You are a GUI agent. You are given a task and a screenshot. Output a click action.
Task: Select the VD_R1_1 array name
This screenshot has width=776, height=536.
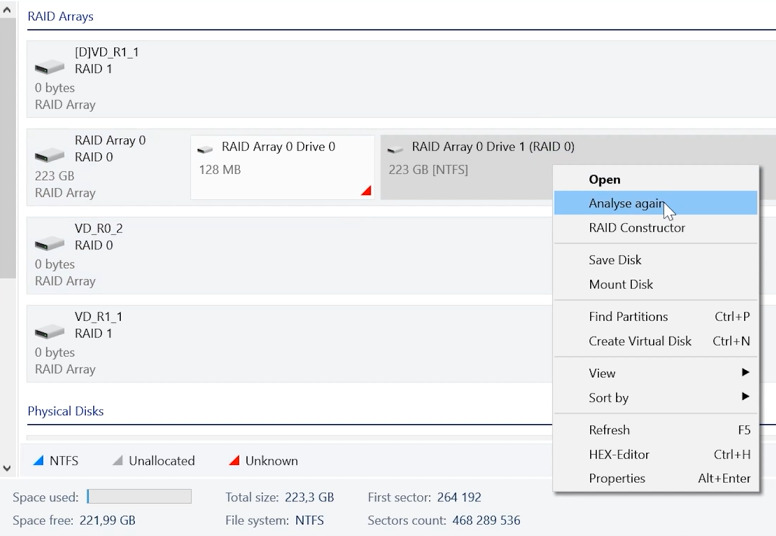(x=98, y=316)
